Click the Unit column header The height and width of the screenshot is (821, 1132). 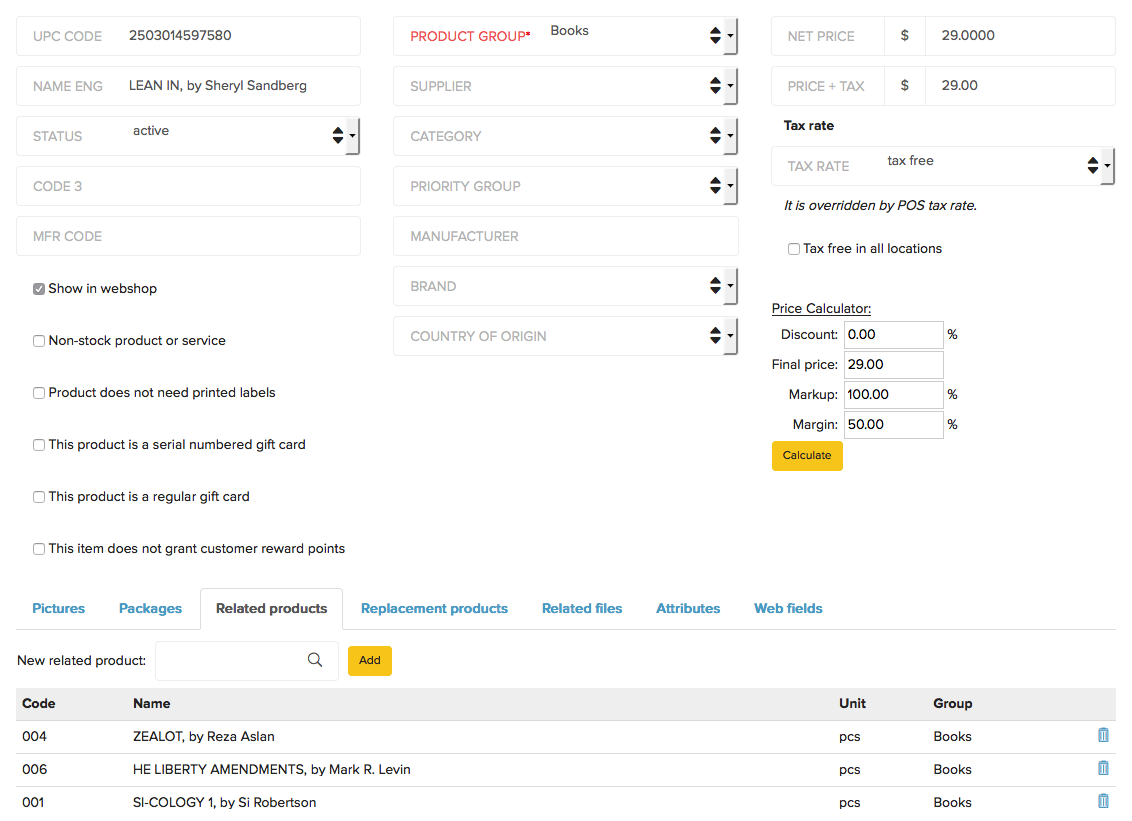(852, 703)
